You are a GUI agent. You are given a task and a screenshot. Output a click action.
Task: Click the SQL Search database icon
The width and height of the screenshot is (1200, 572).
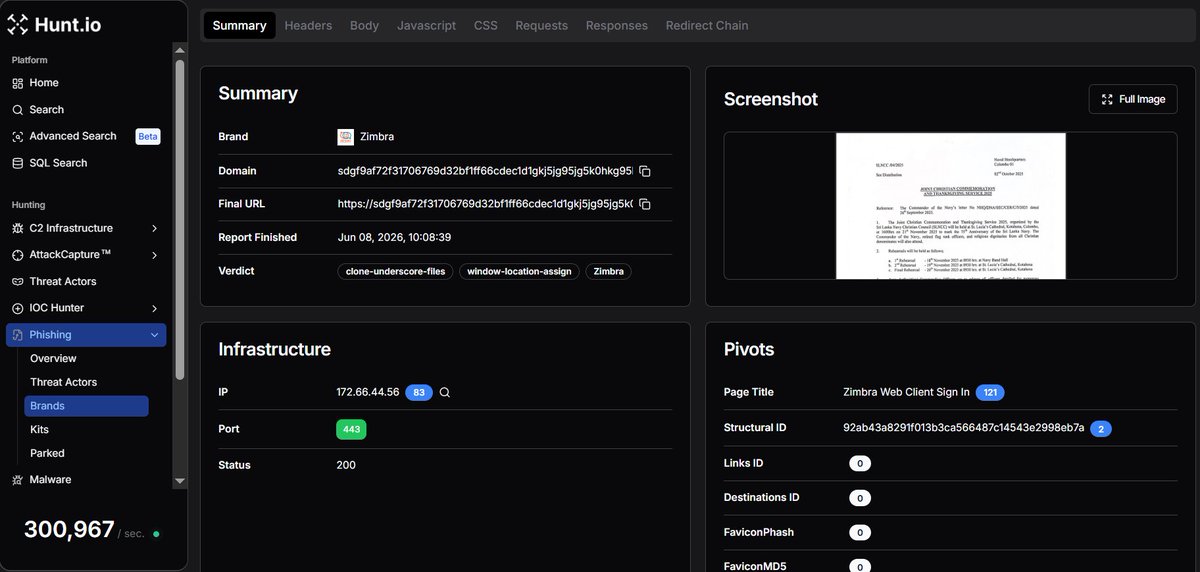click(x=18, y=163)
